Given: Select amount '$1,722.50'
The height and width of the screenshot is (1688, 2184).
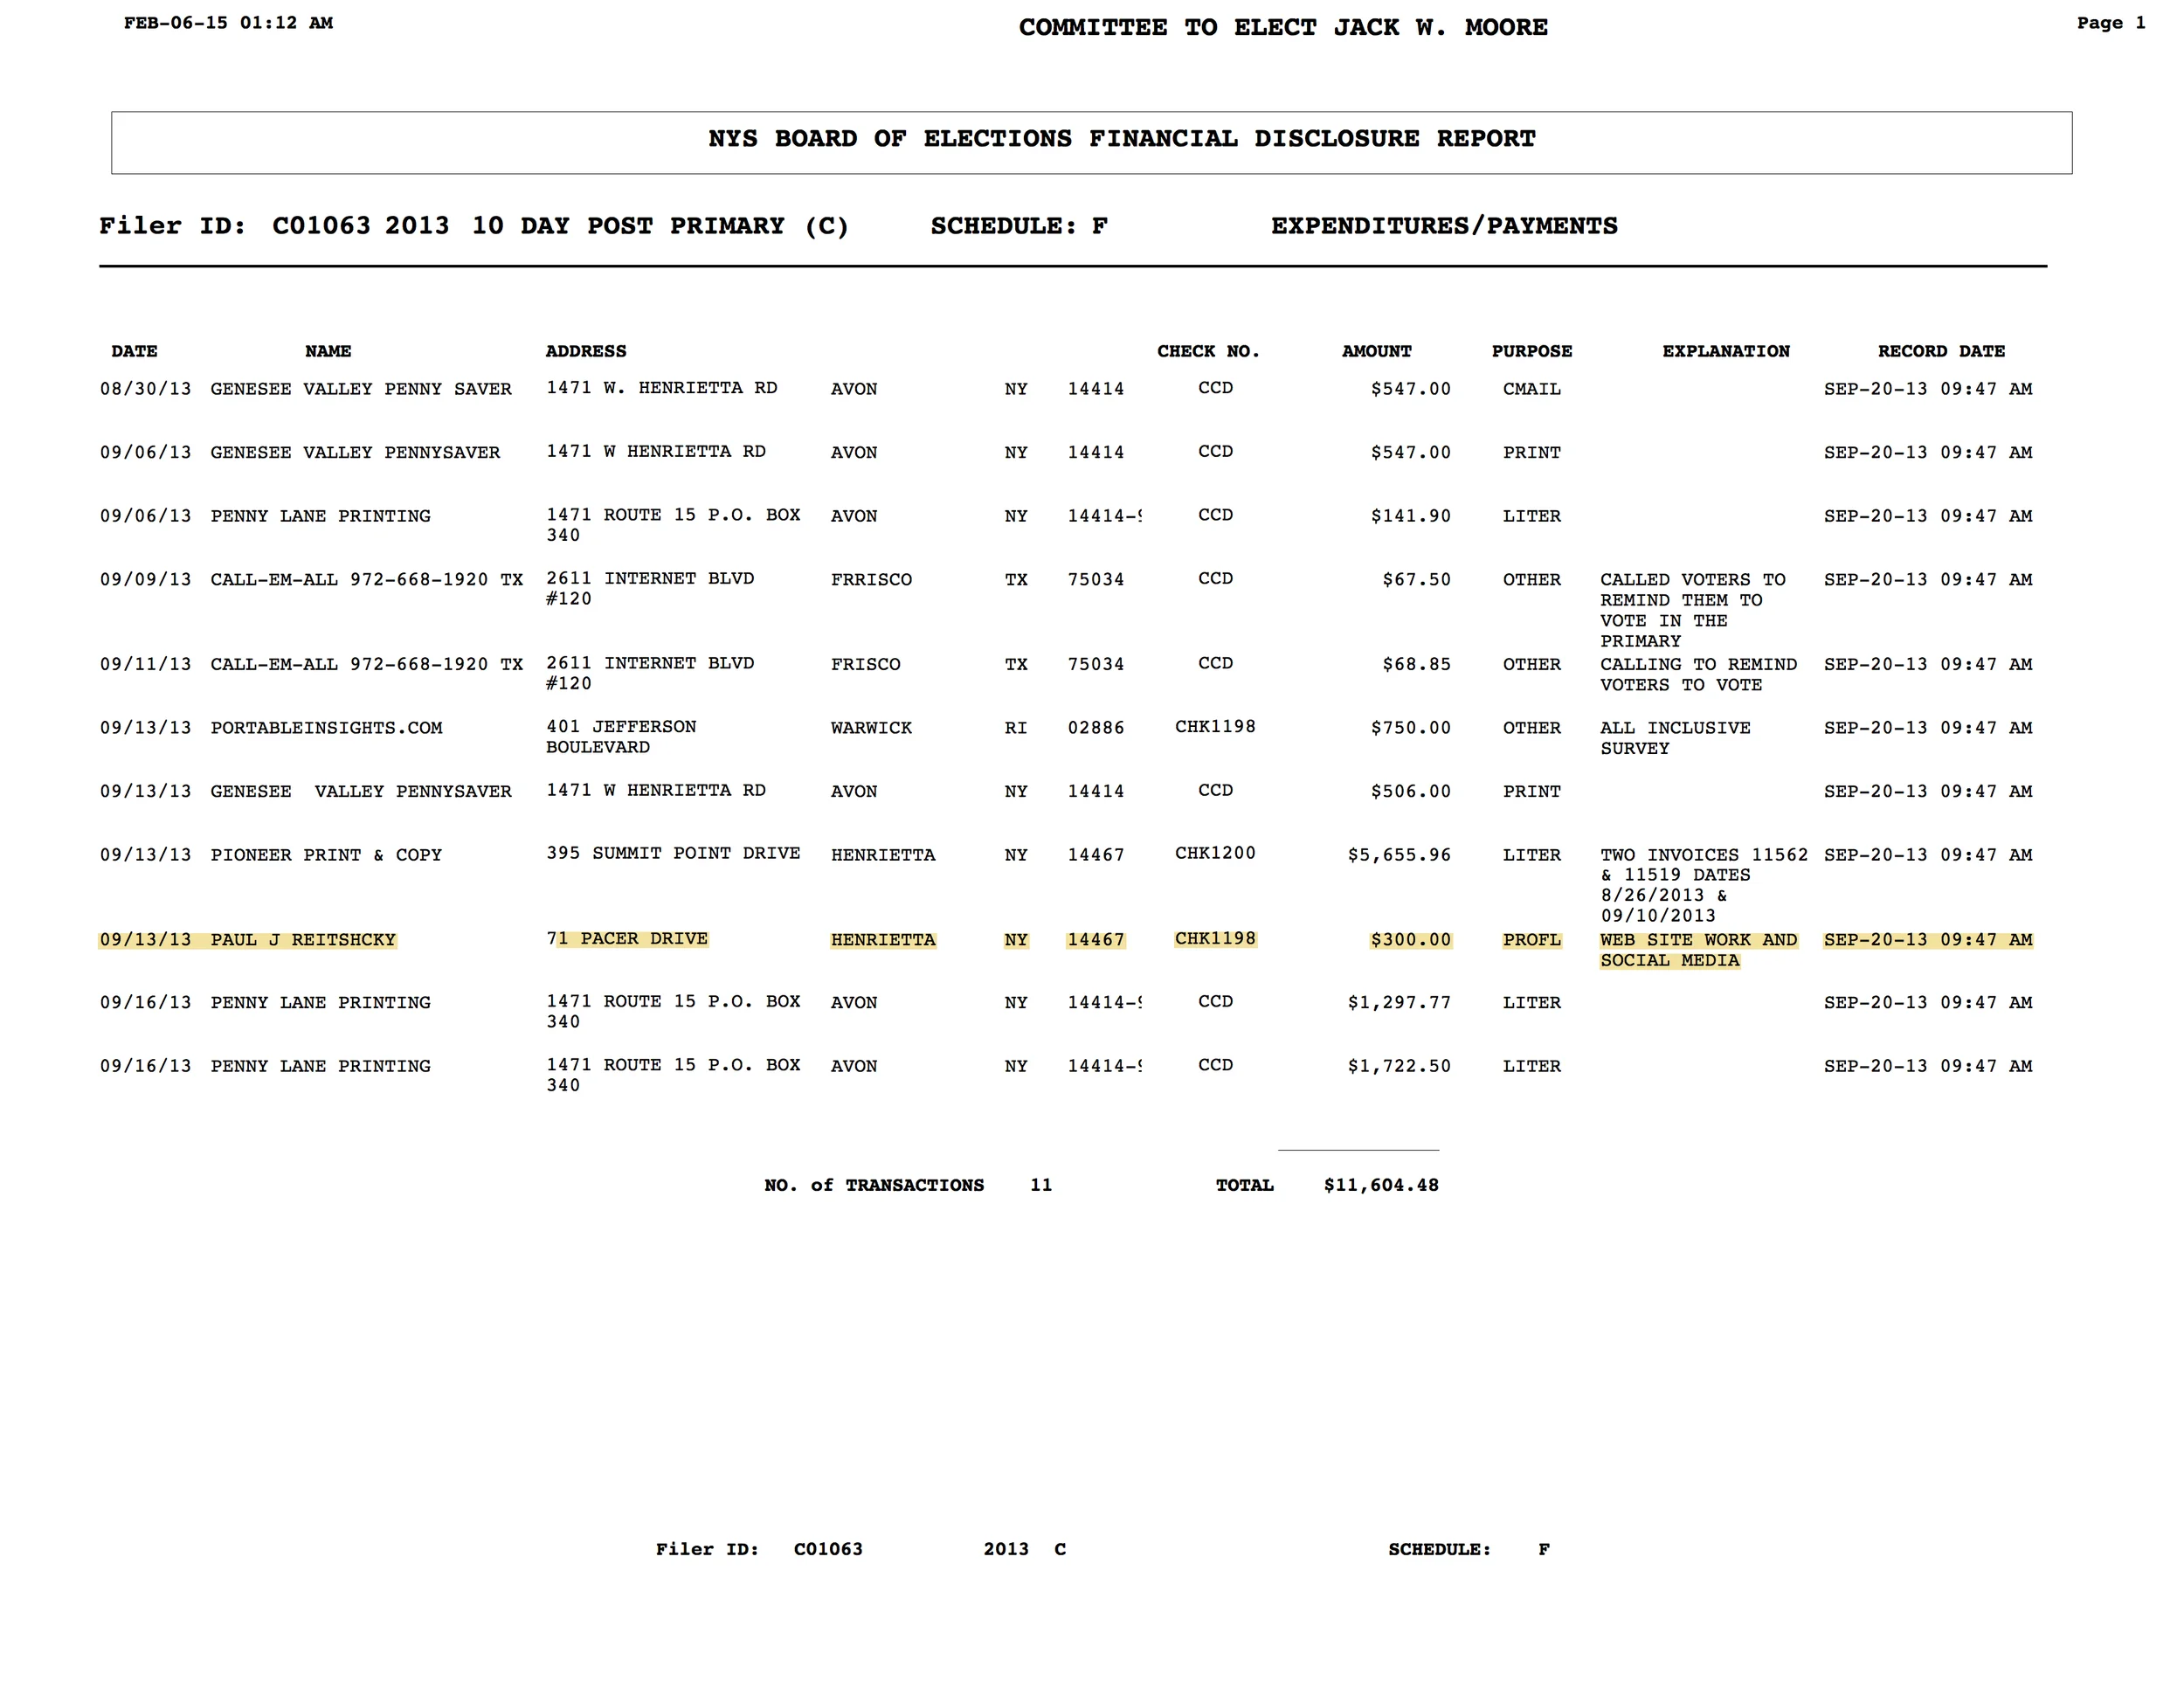Looking at the screenshot, I should pyautogui.click(x=1399, y=1067).
